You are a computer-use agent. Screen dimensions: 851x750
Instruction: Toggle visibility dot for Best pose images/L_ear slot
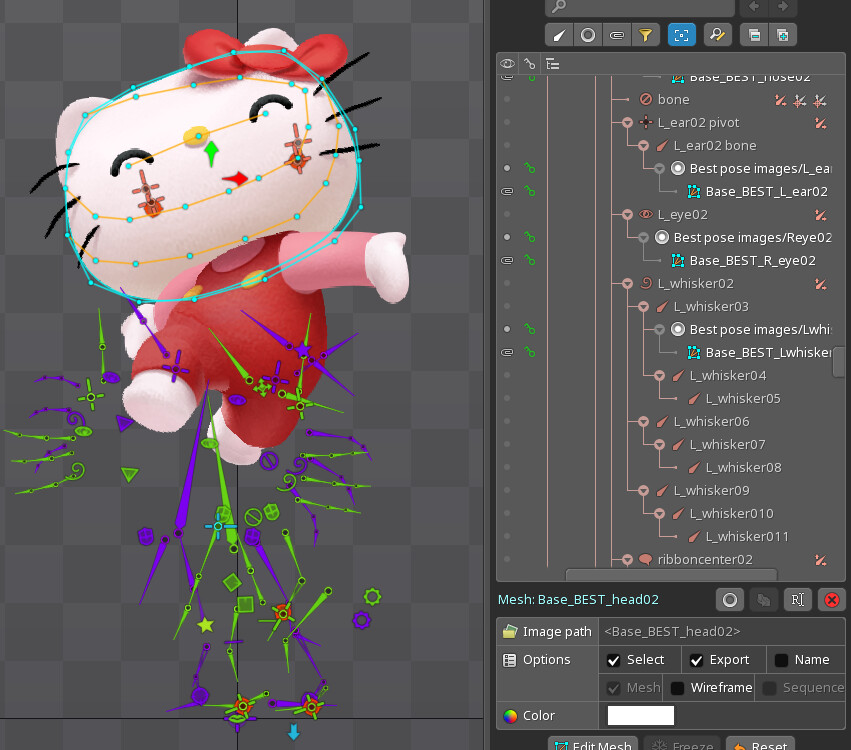point(507,168)
